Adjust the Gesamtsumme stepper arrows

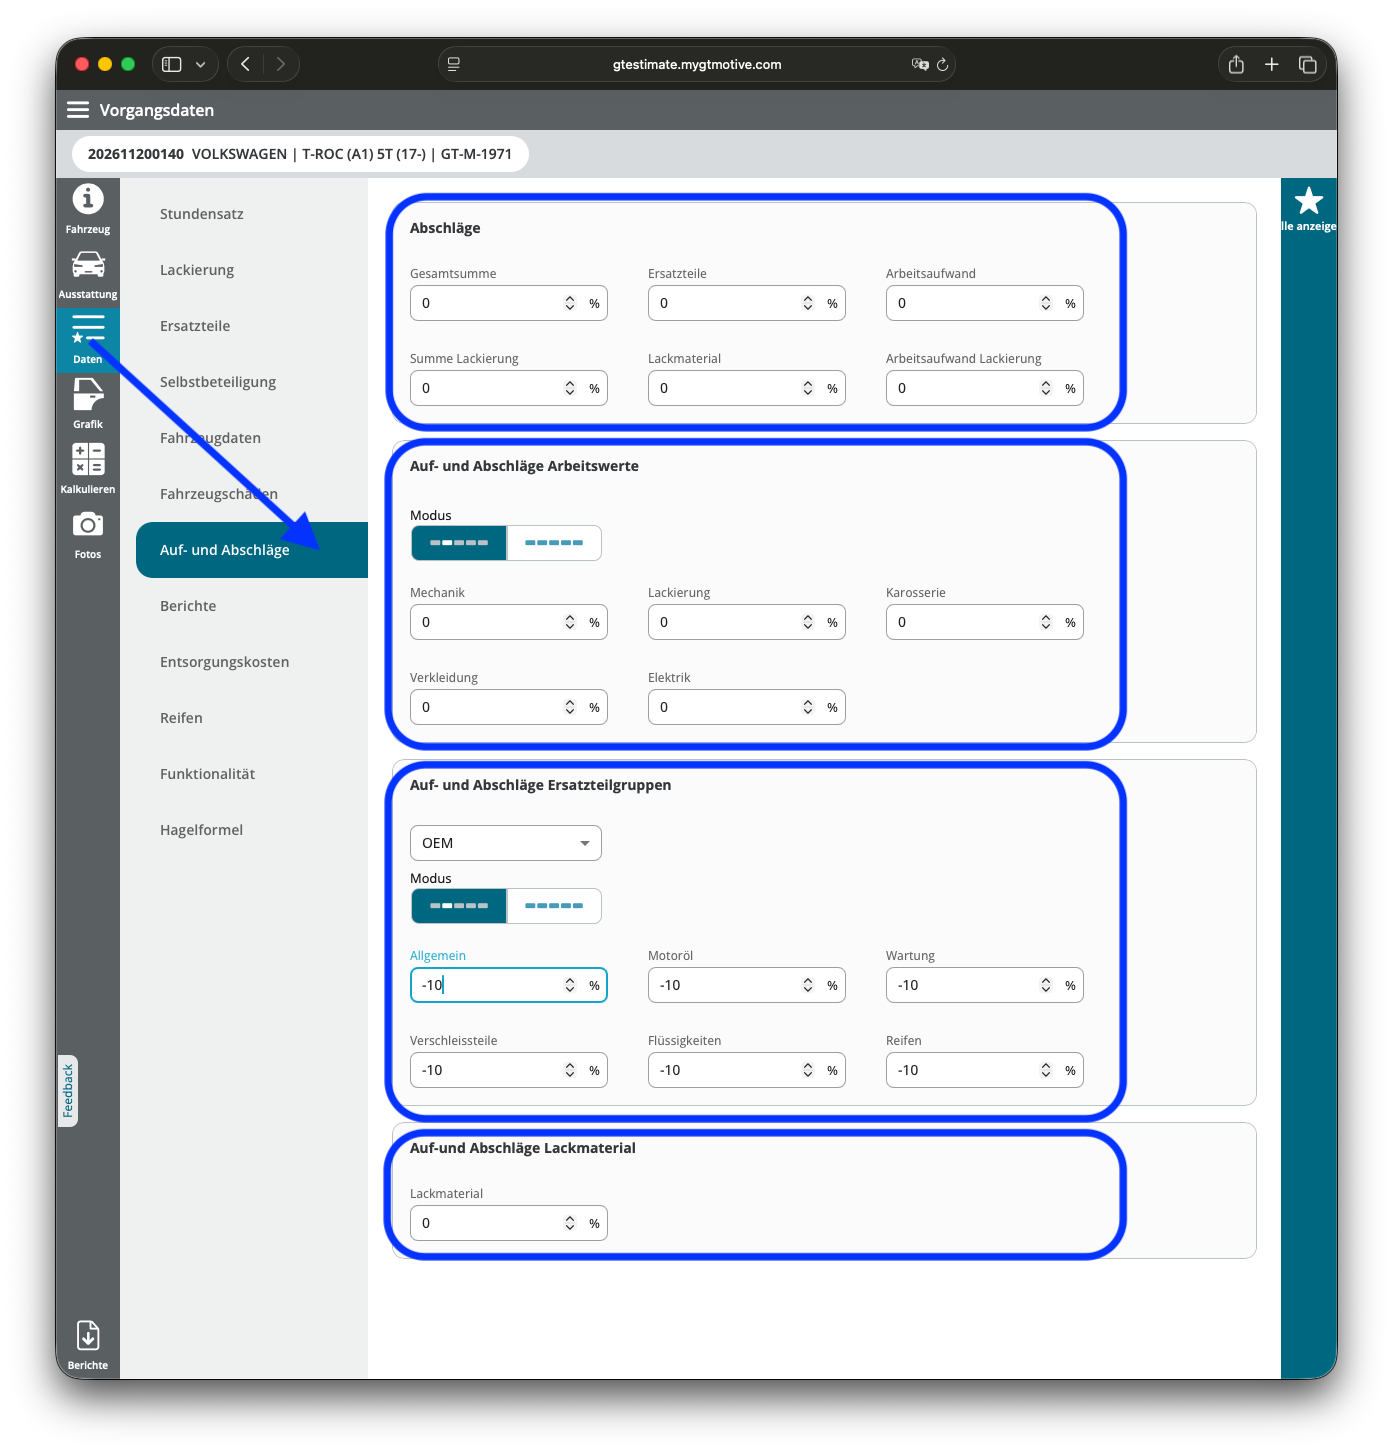(570, 303)
